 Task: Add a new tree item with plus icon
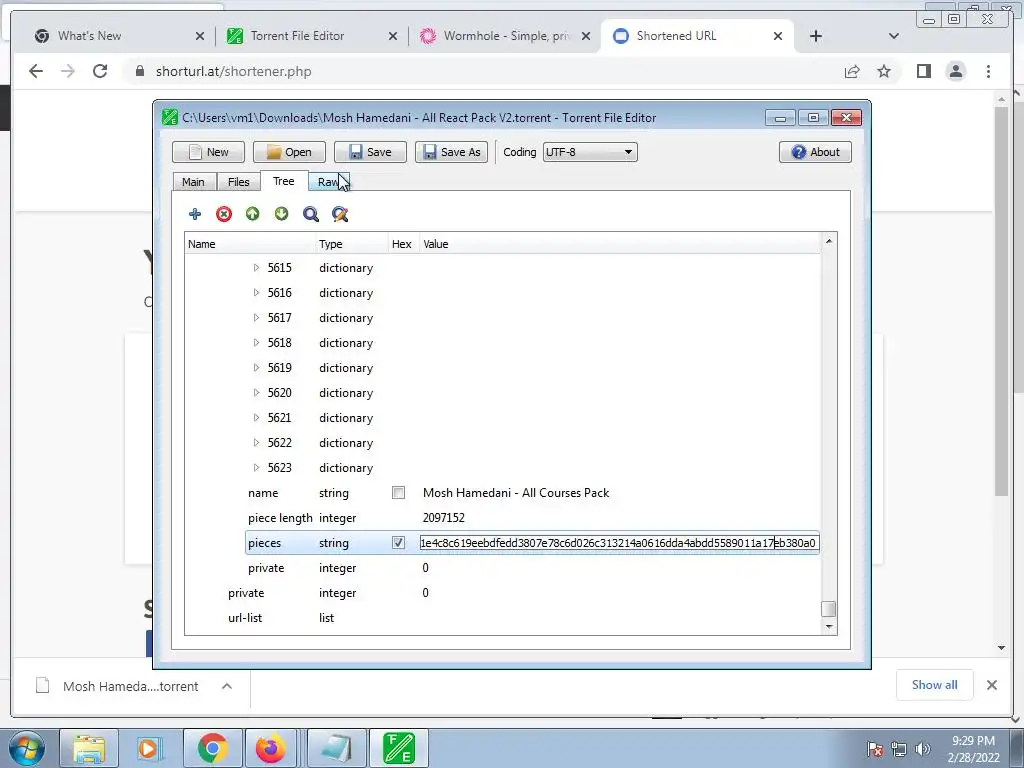195,214
